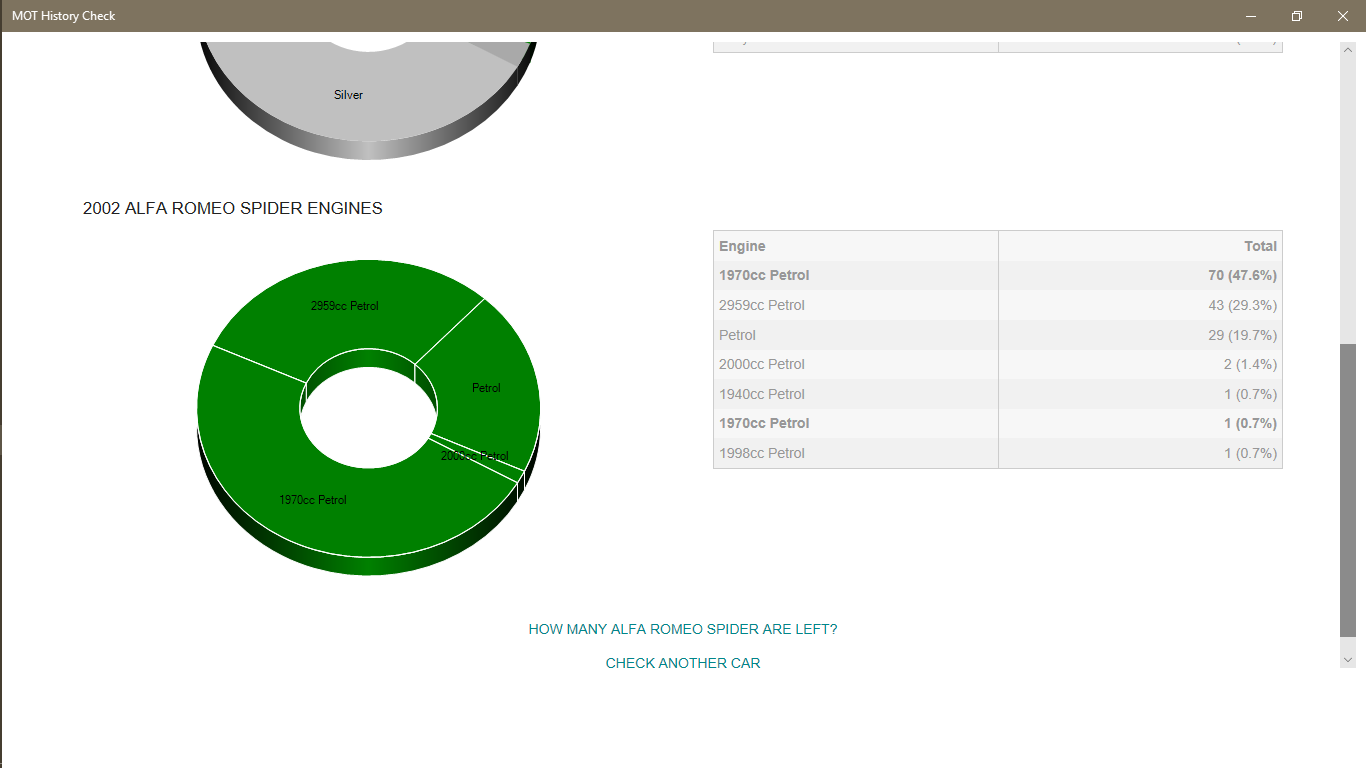This screenshot has height=768, width=1366.
Task: Select the 2959cc Petrol table row label
Action: click(x=762, y=305)
